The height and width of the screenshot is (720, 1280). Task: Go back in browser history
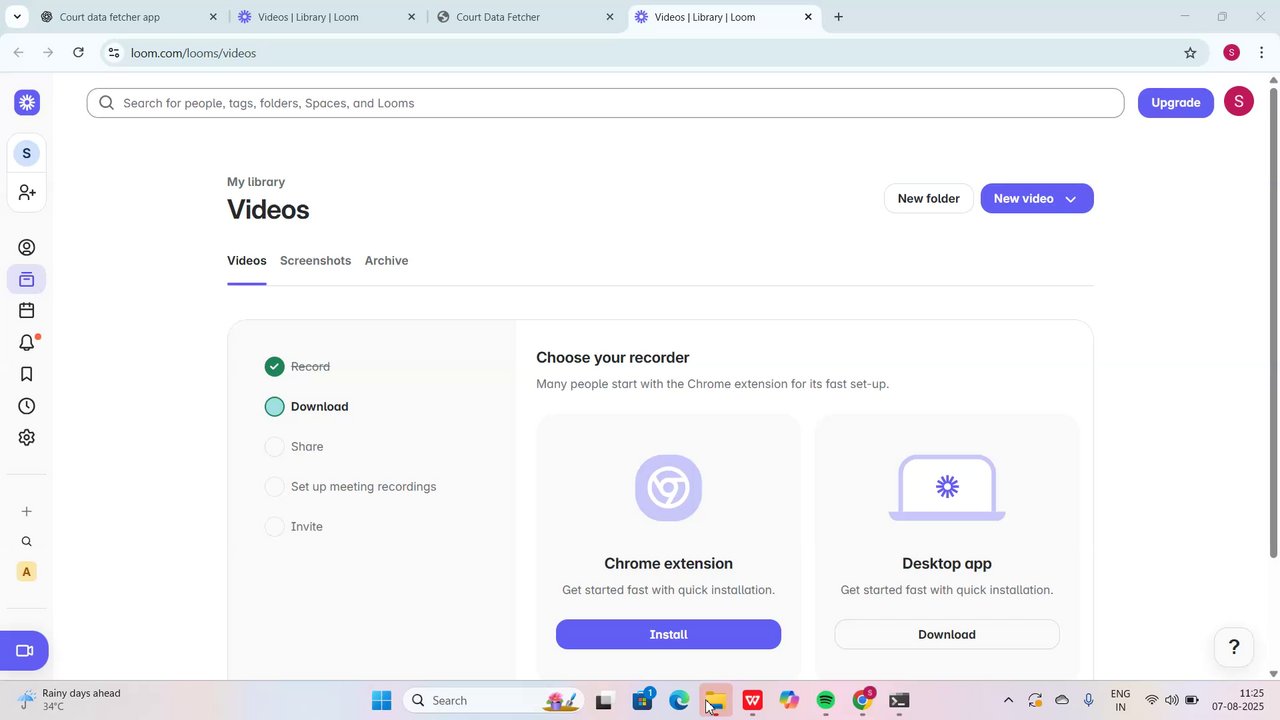(x=18, y=53)
